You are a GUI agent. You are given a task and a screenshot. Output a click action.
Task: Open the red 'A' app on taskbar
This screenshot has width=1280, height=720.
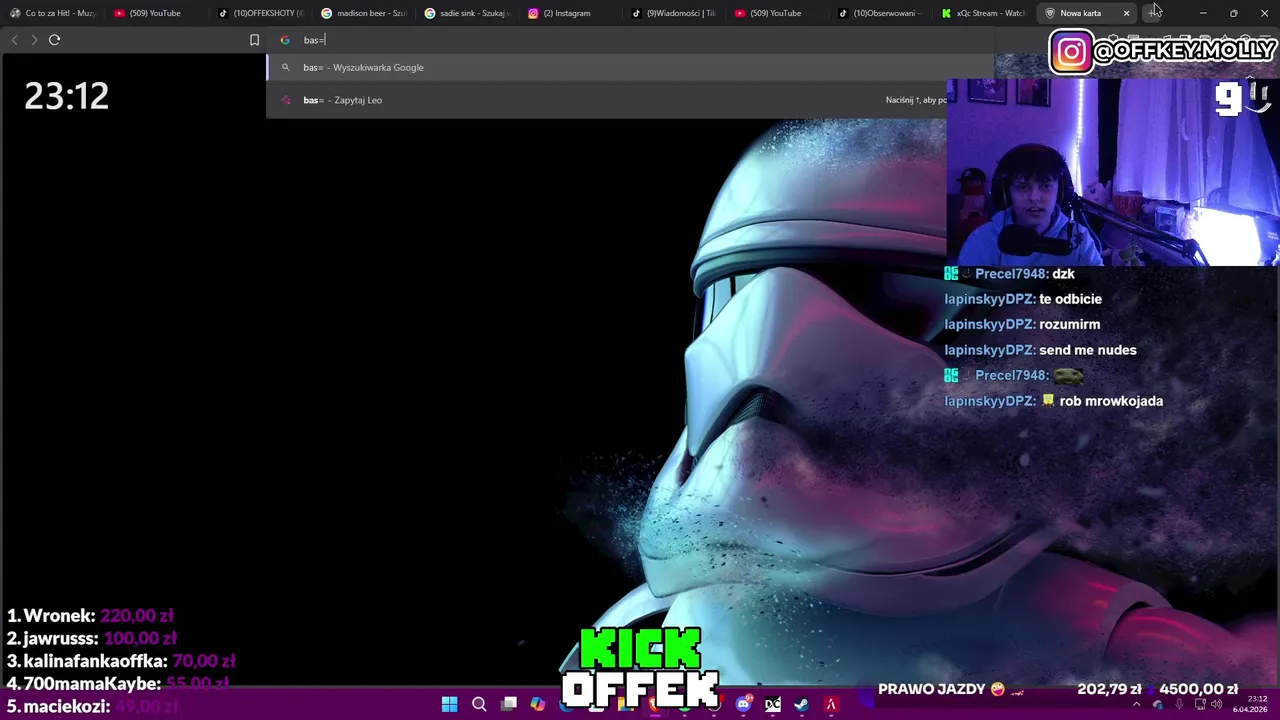(831, 705)
